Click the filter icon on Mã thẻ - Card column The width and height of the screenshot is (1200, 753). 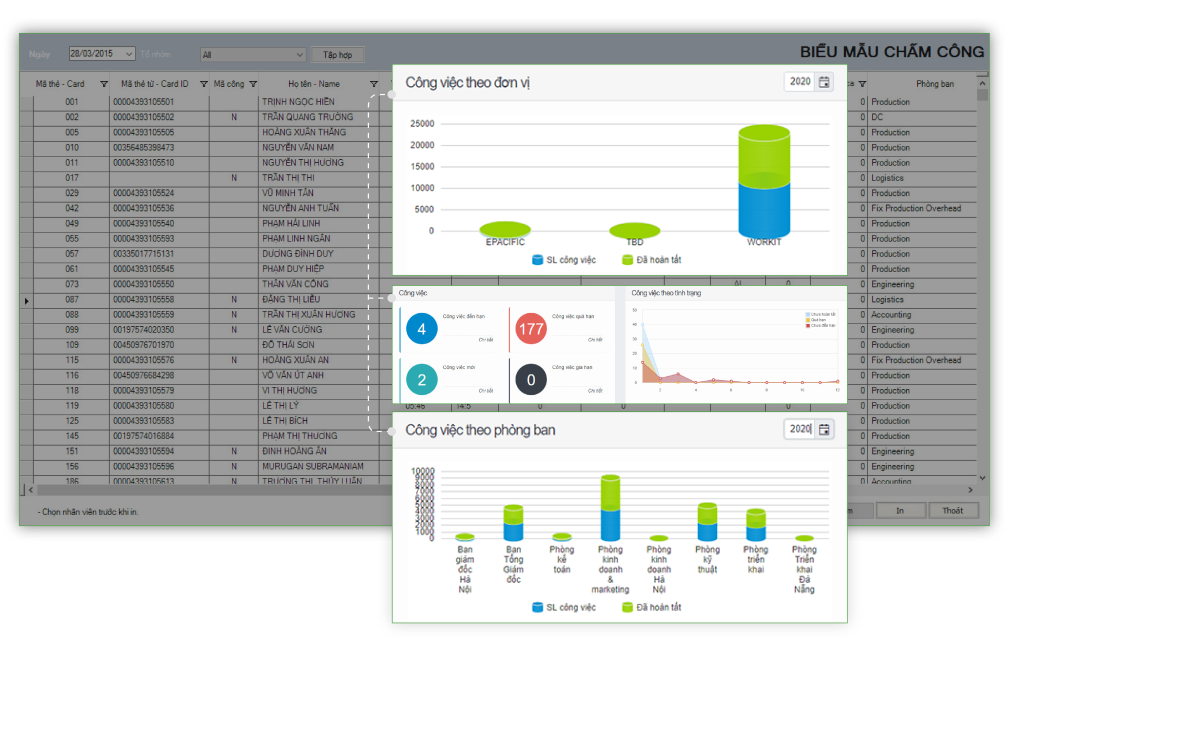(x=103, y=85)
